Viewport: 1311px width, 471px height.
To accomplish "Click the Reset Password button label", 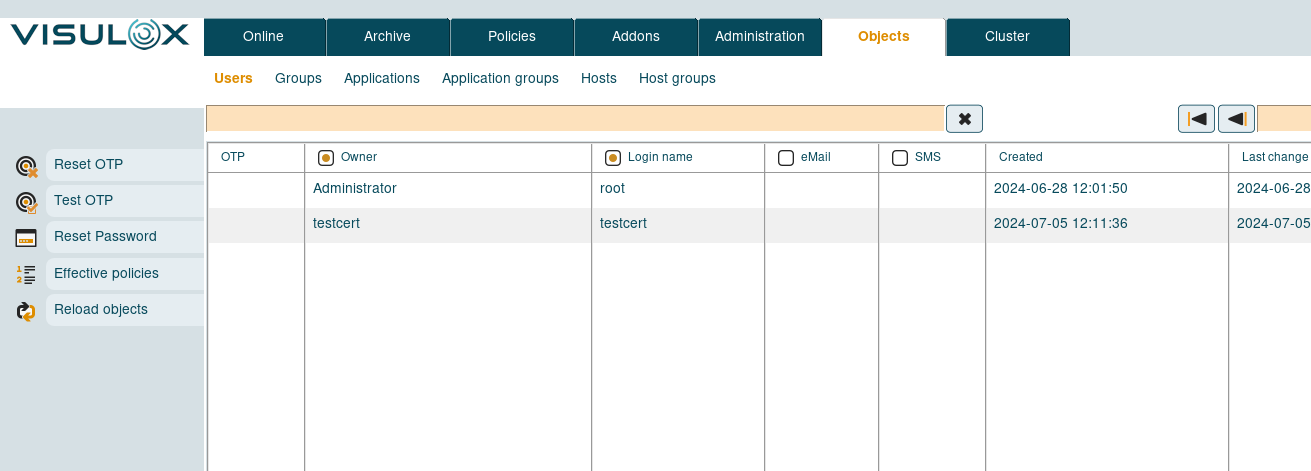I will (105, 237).
